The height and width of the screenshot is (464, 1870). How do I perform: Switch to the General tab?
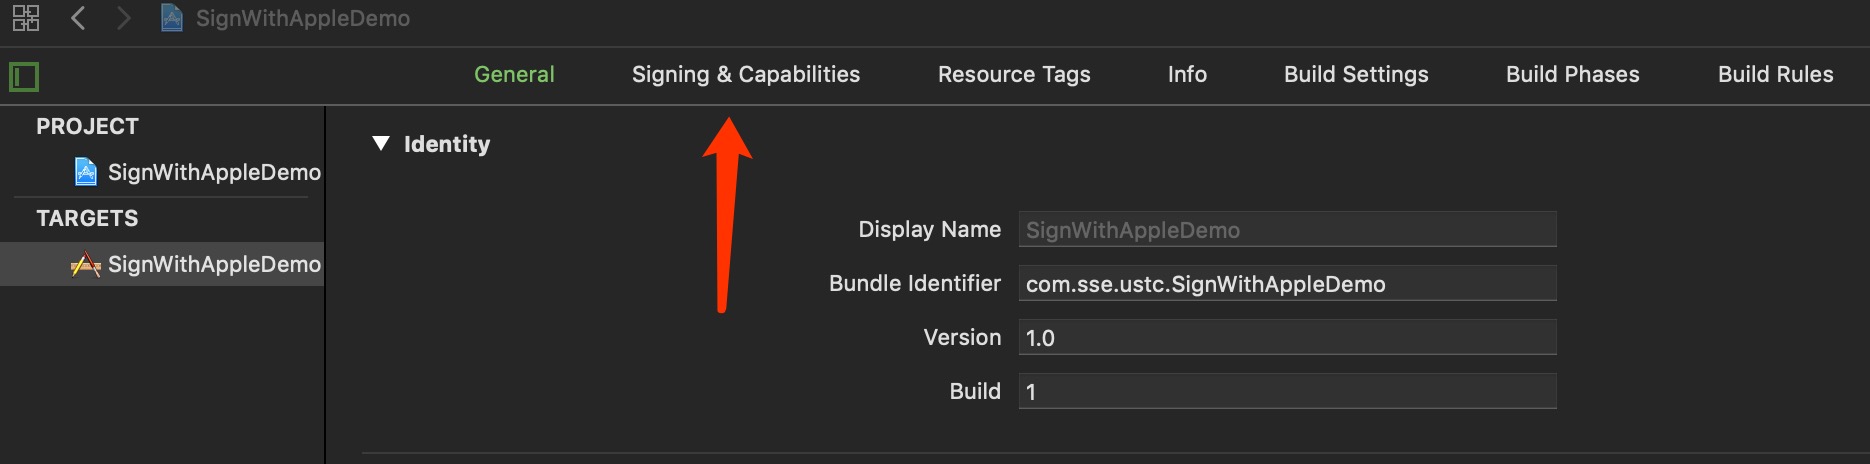point(514,75)
